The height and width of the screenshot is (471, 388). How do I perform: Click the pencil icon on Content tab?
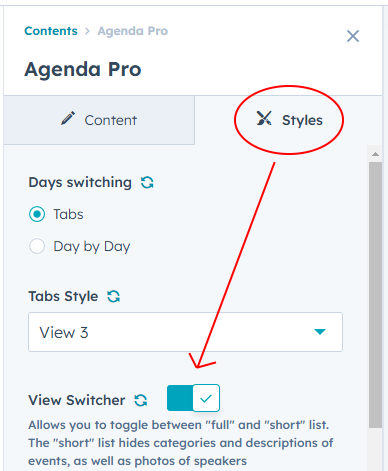tap(68, 119)
